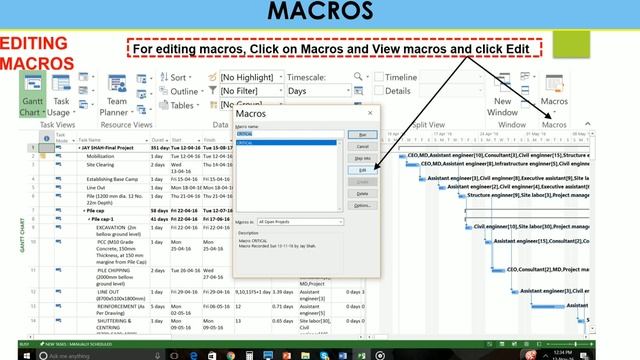Switch to MS Project on the taskbar

coord(362,356)
